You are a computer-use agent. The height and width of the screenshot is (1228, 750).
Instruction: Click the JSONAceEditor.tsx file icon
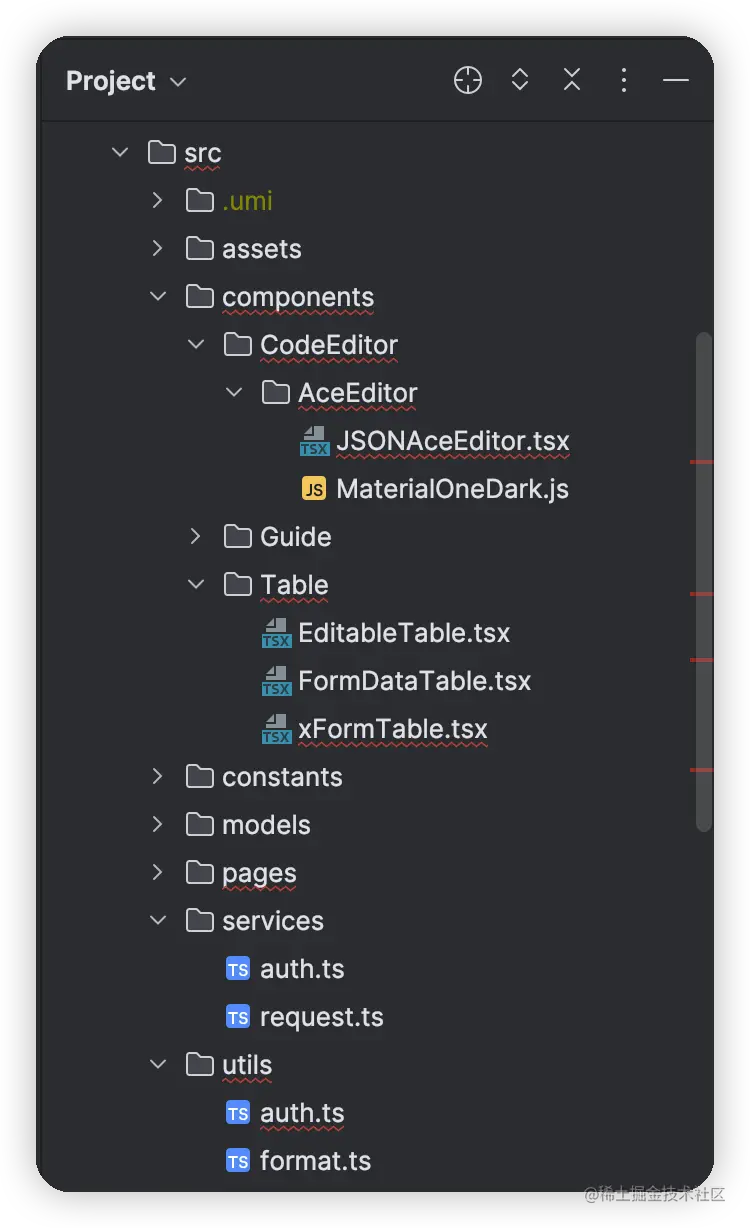[315, 441]
